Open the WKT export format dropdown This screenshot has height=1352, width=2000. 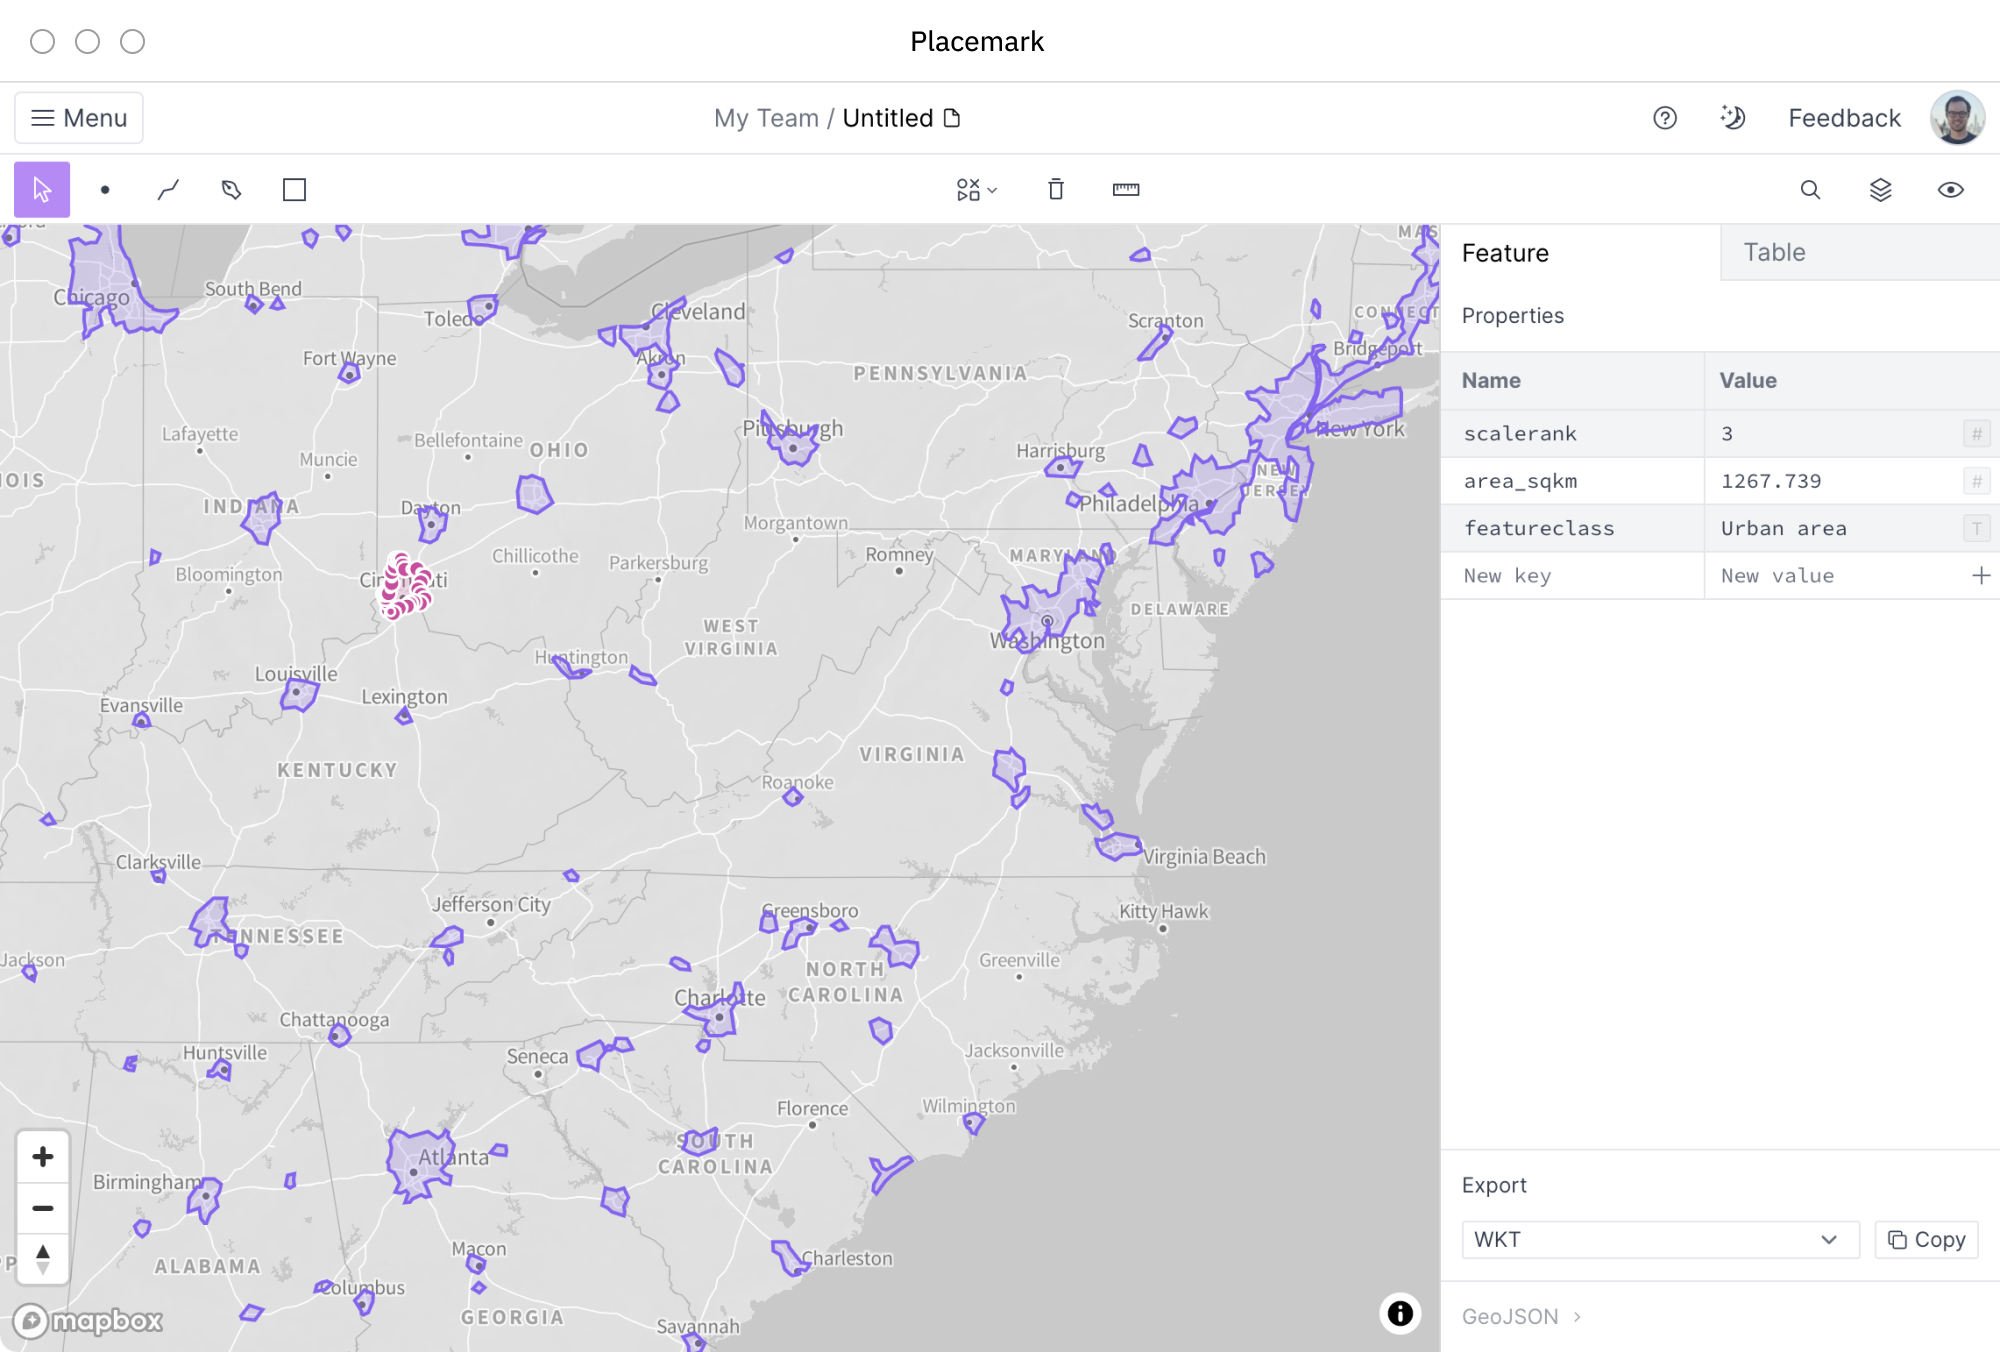pos(1660,1240)
